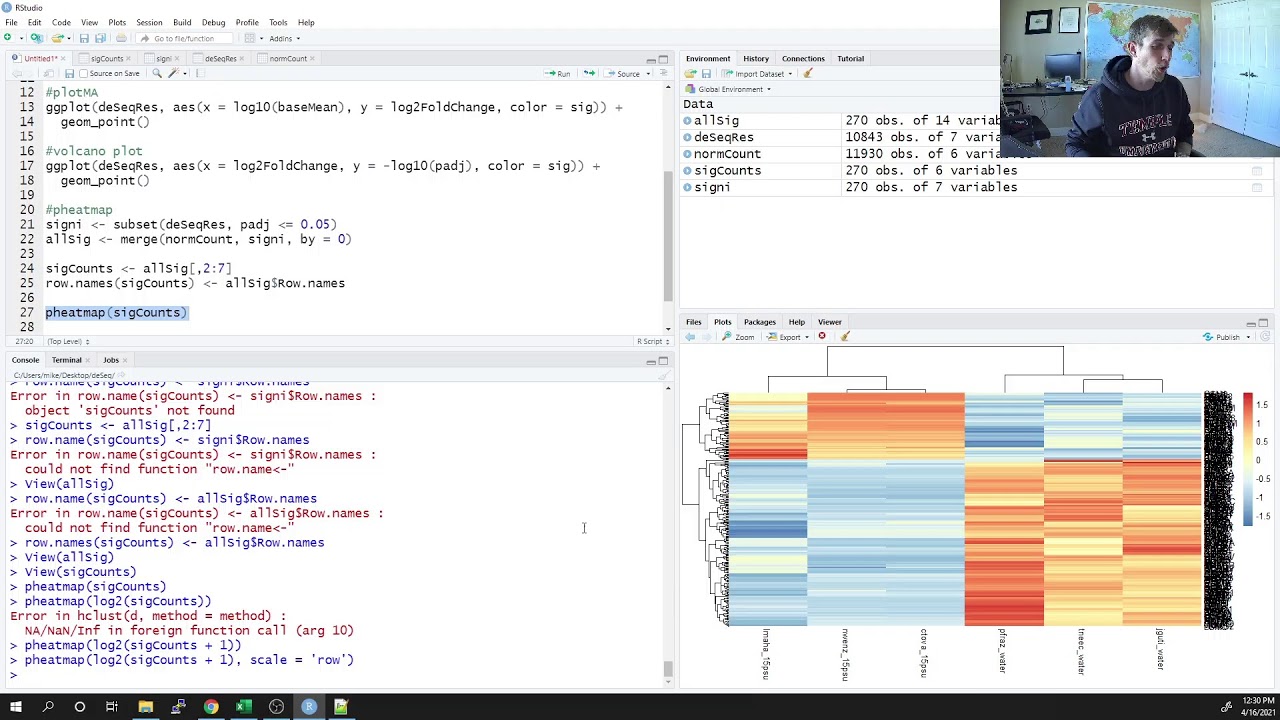Zoom the plot in a new window
This screenshot has height=720, width=1280.
(x=738, y=337)
